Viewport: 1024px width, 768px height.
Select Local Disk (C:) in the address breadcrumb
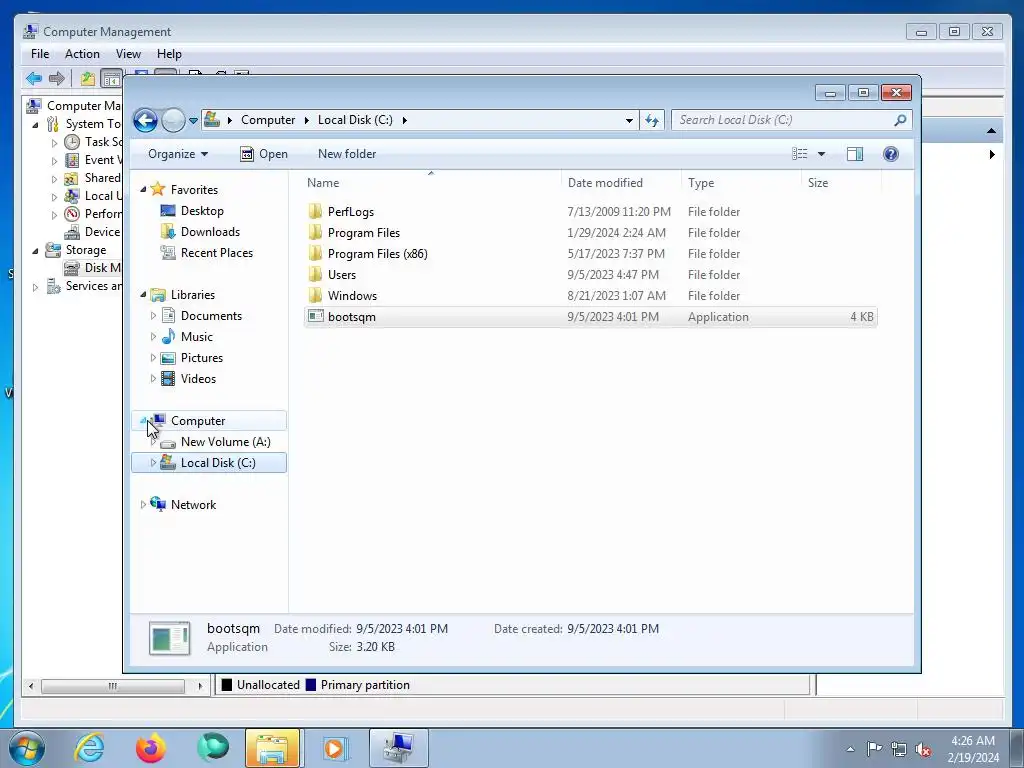click(355, 120)
